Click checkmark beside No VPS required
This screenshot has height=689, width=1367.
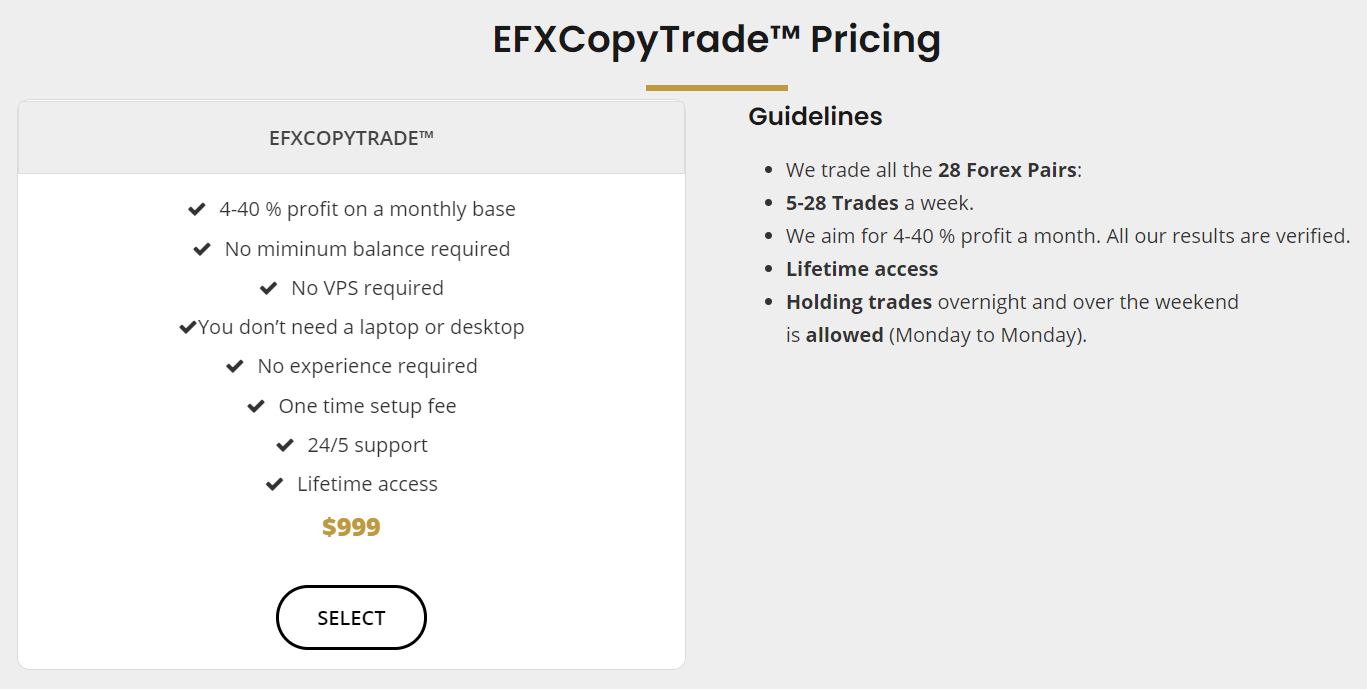pyautogui.click(x=268, y=288)
